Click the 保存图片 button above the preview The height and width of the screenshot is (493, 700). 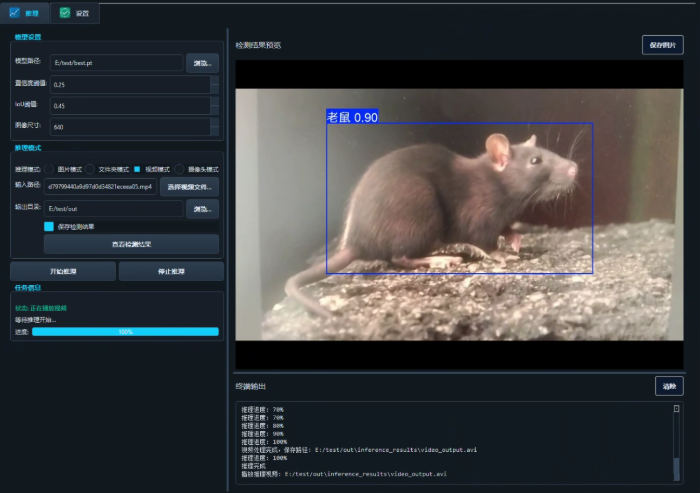pos(662,45)
